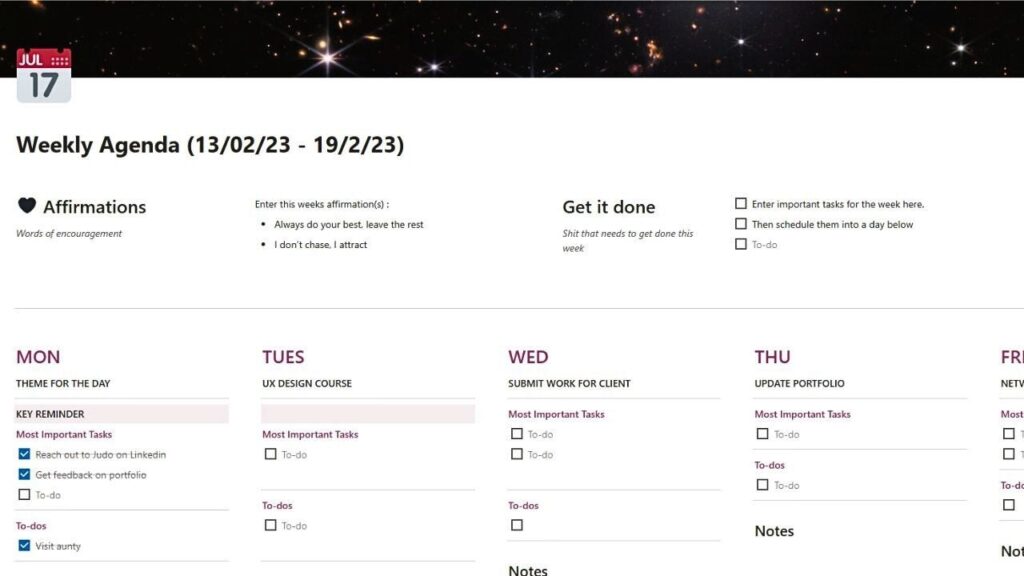This screenshot has height=576, width=1024.
Task: Uncheck the 'Reach out to Judo on LinkedIn' checkbox
Action: point(24,454)
